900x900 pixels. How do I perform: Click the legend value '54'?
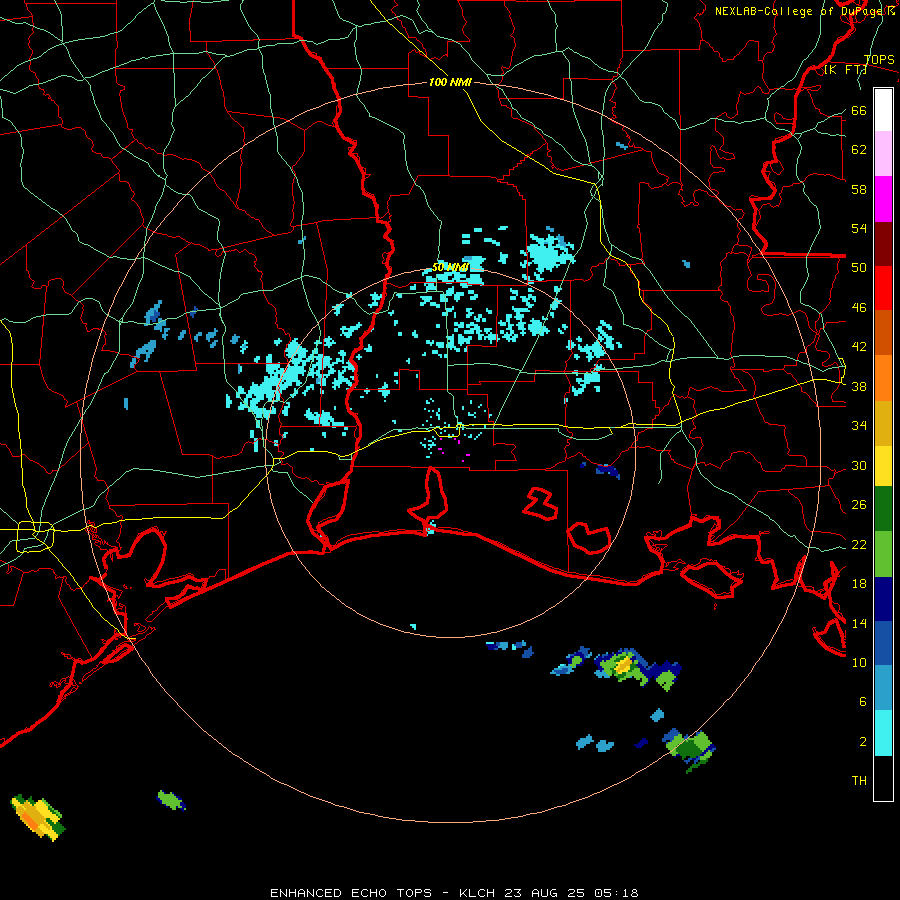click(x=859, y=228)
